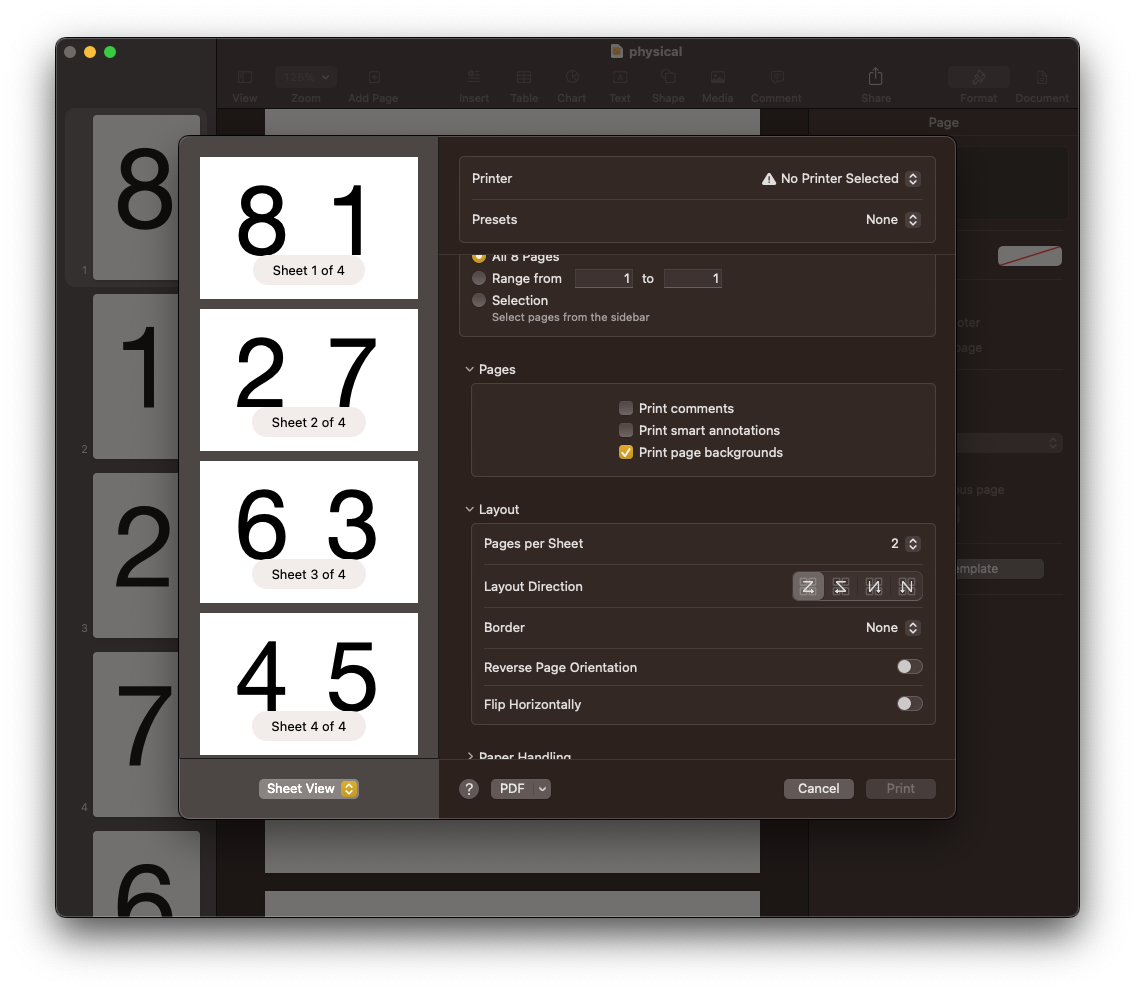This screenshot has height=991, width=1135.
Task: Pick the third layout direction icon
Action: point(874,587)
